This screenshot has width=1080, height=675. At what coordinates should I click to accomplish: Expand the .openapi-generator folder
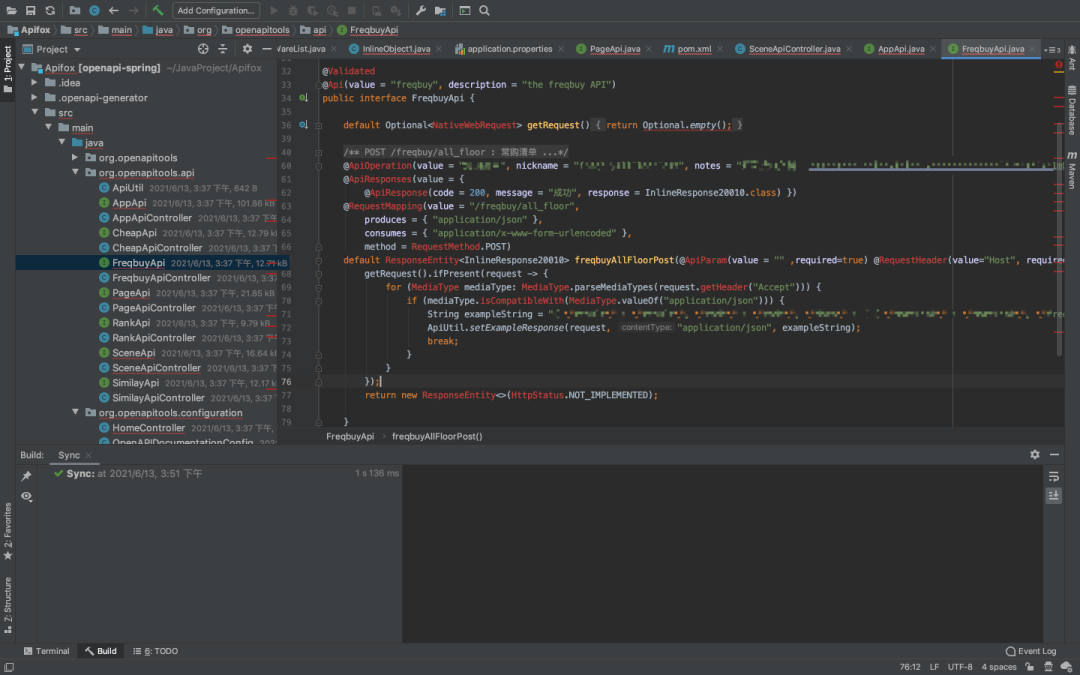click(x=35, y=98)
